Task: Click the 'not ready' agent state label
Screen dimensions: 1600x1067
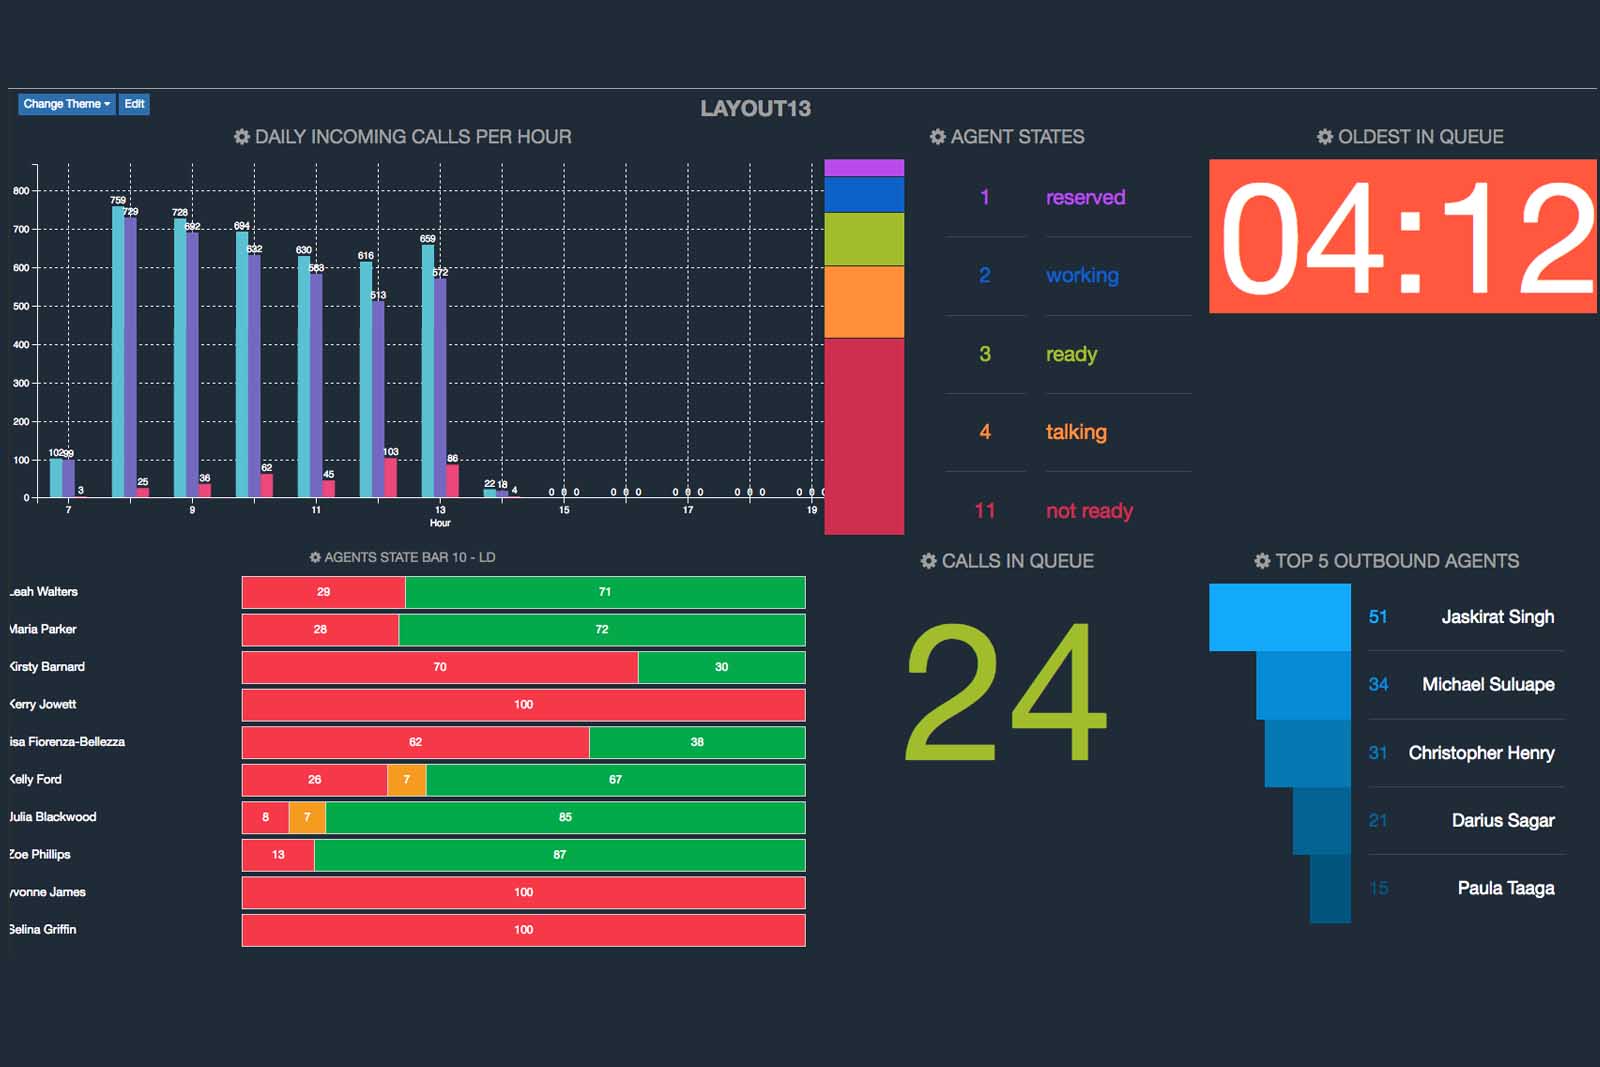Action: click(1089, 511)
